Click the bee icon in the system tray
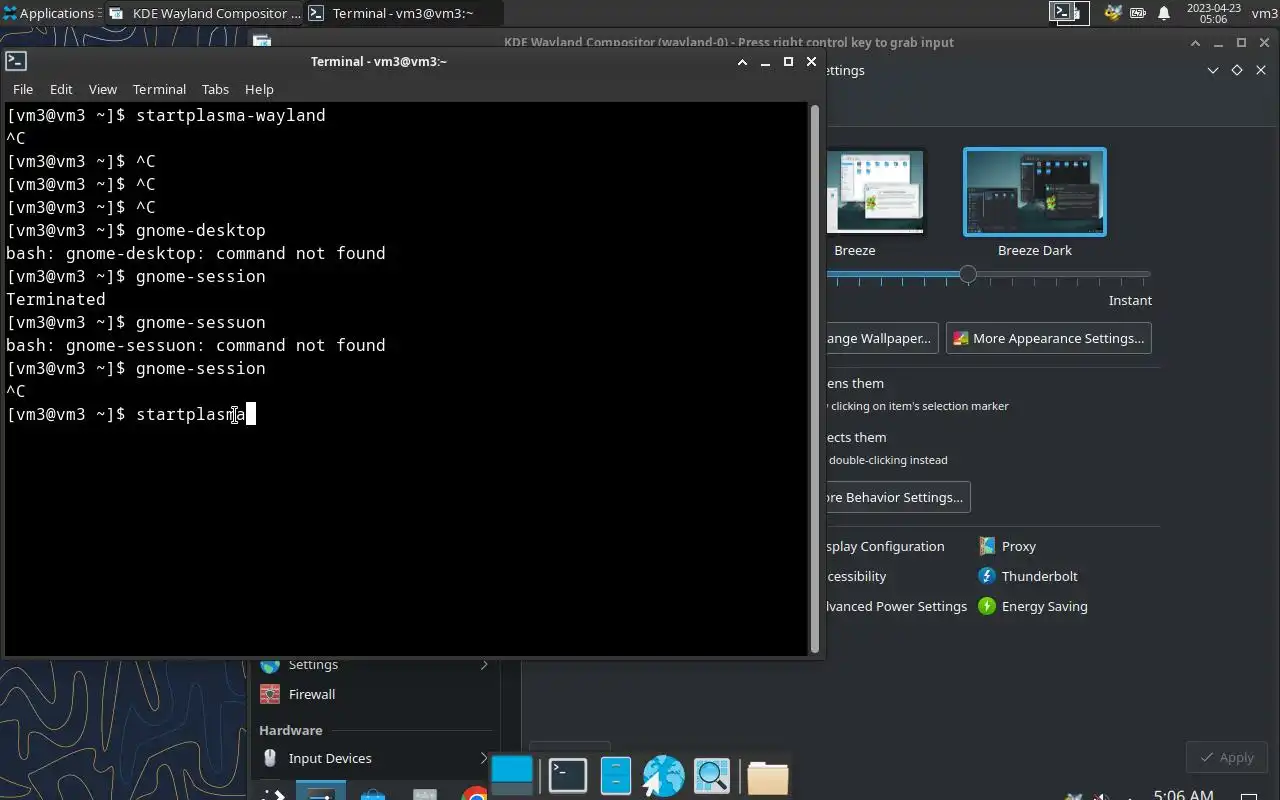This screenshot has width=1280, height=800. click(x=1112, y=13)
